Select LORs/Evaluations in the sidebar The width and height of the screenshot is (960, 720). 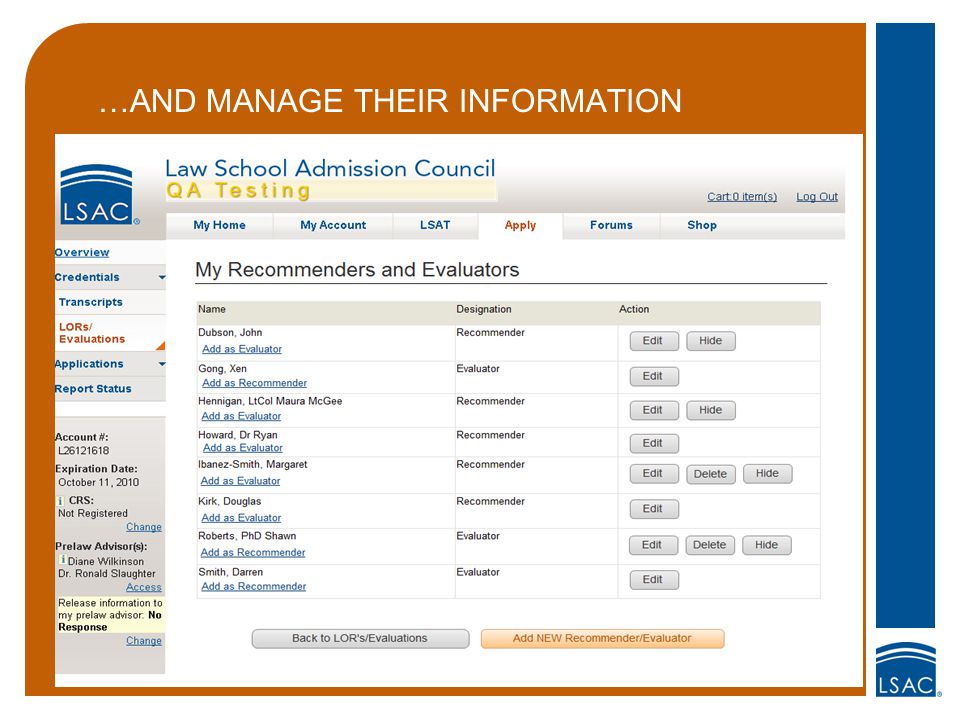click(x=92, y=333)
